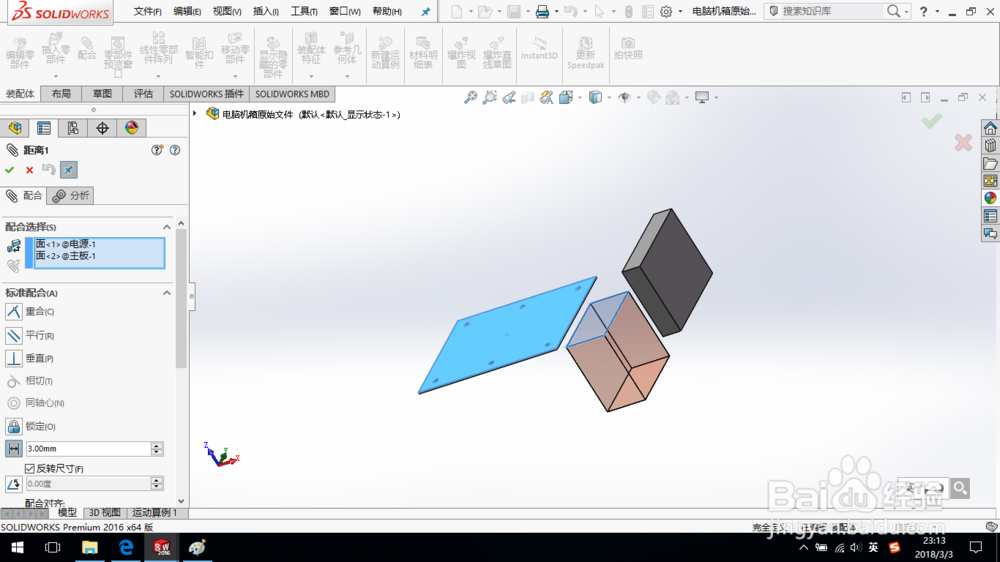Screen dimensions: 1000x562
Task: Open the File Explorer task pane icon
Action: tap(990, 163)
